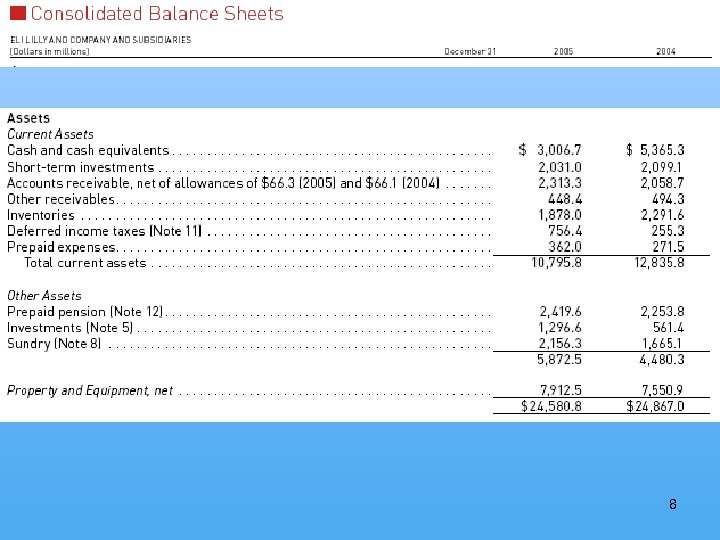Click the value '561.4'

click(x=669, y=327)
